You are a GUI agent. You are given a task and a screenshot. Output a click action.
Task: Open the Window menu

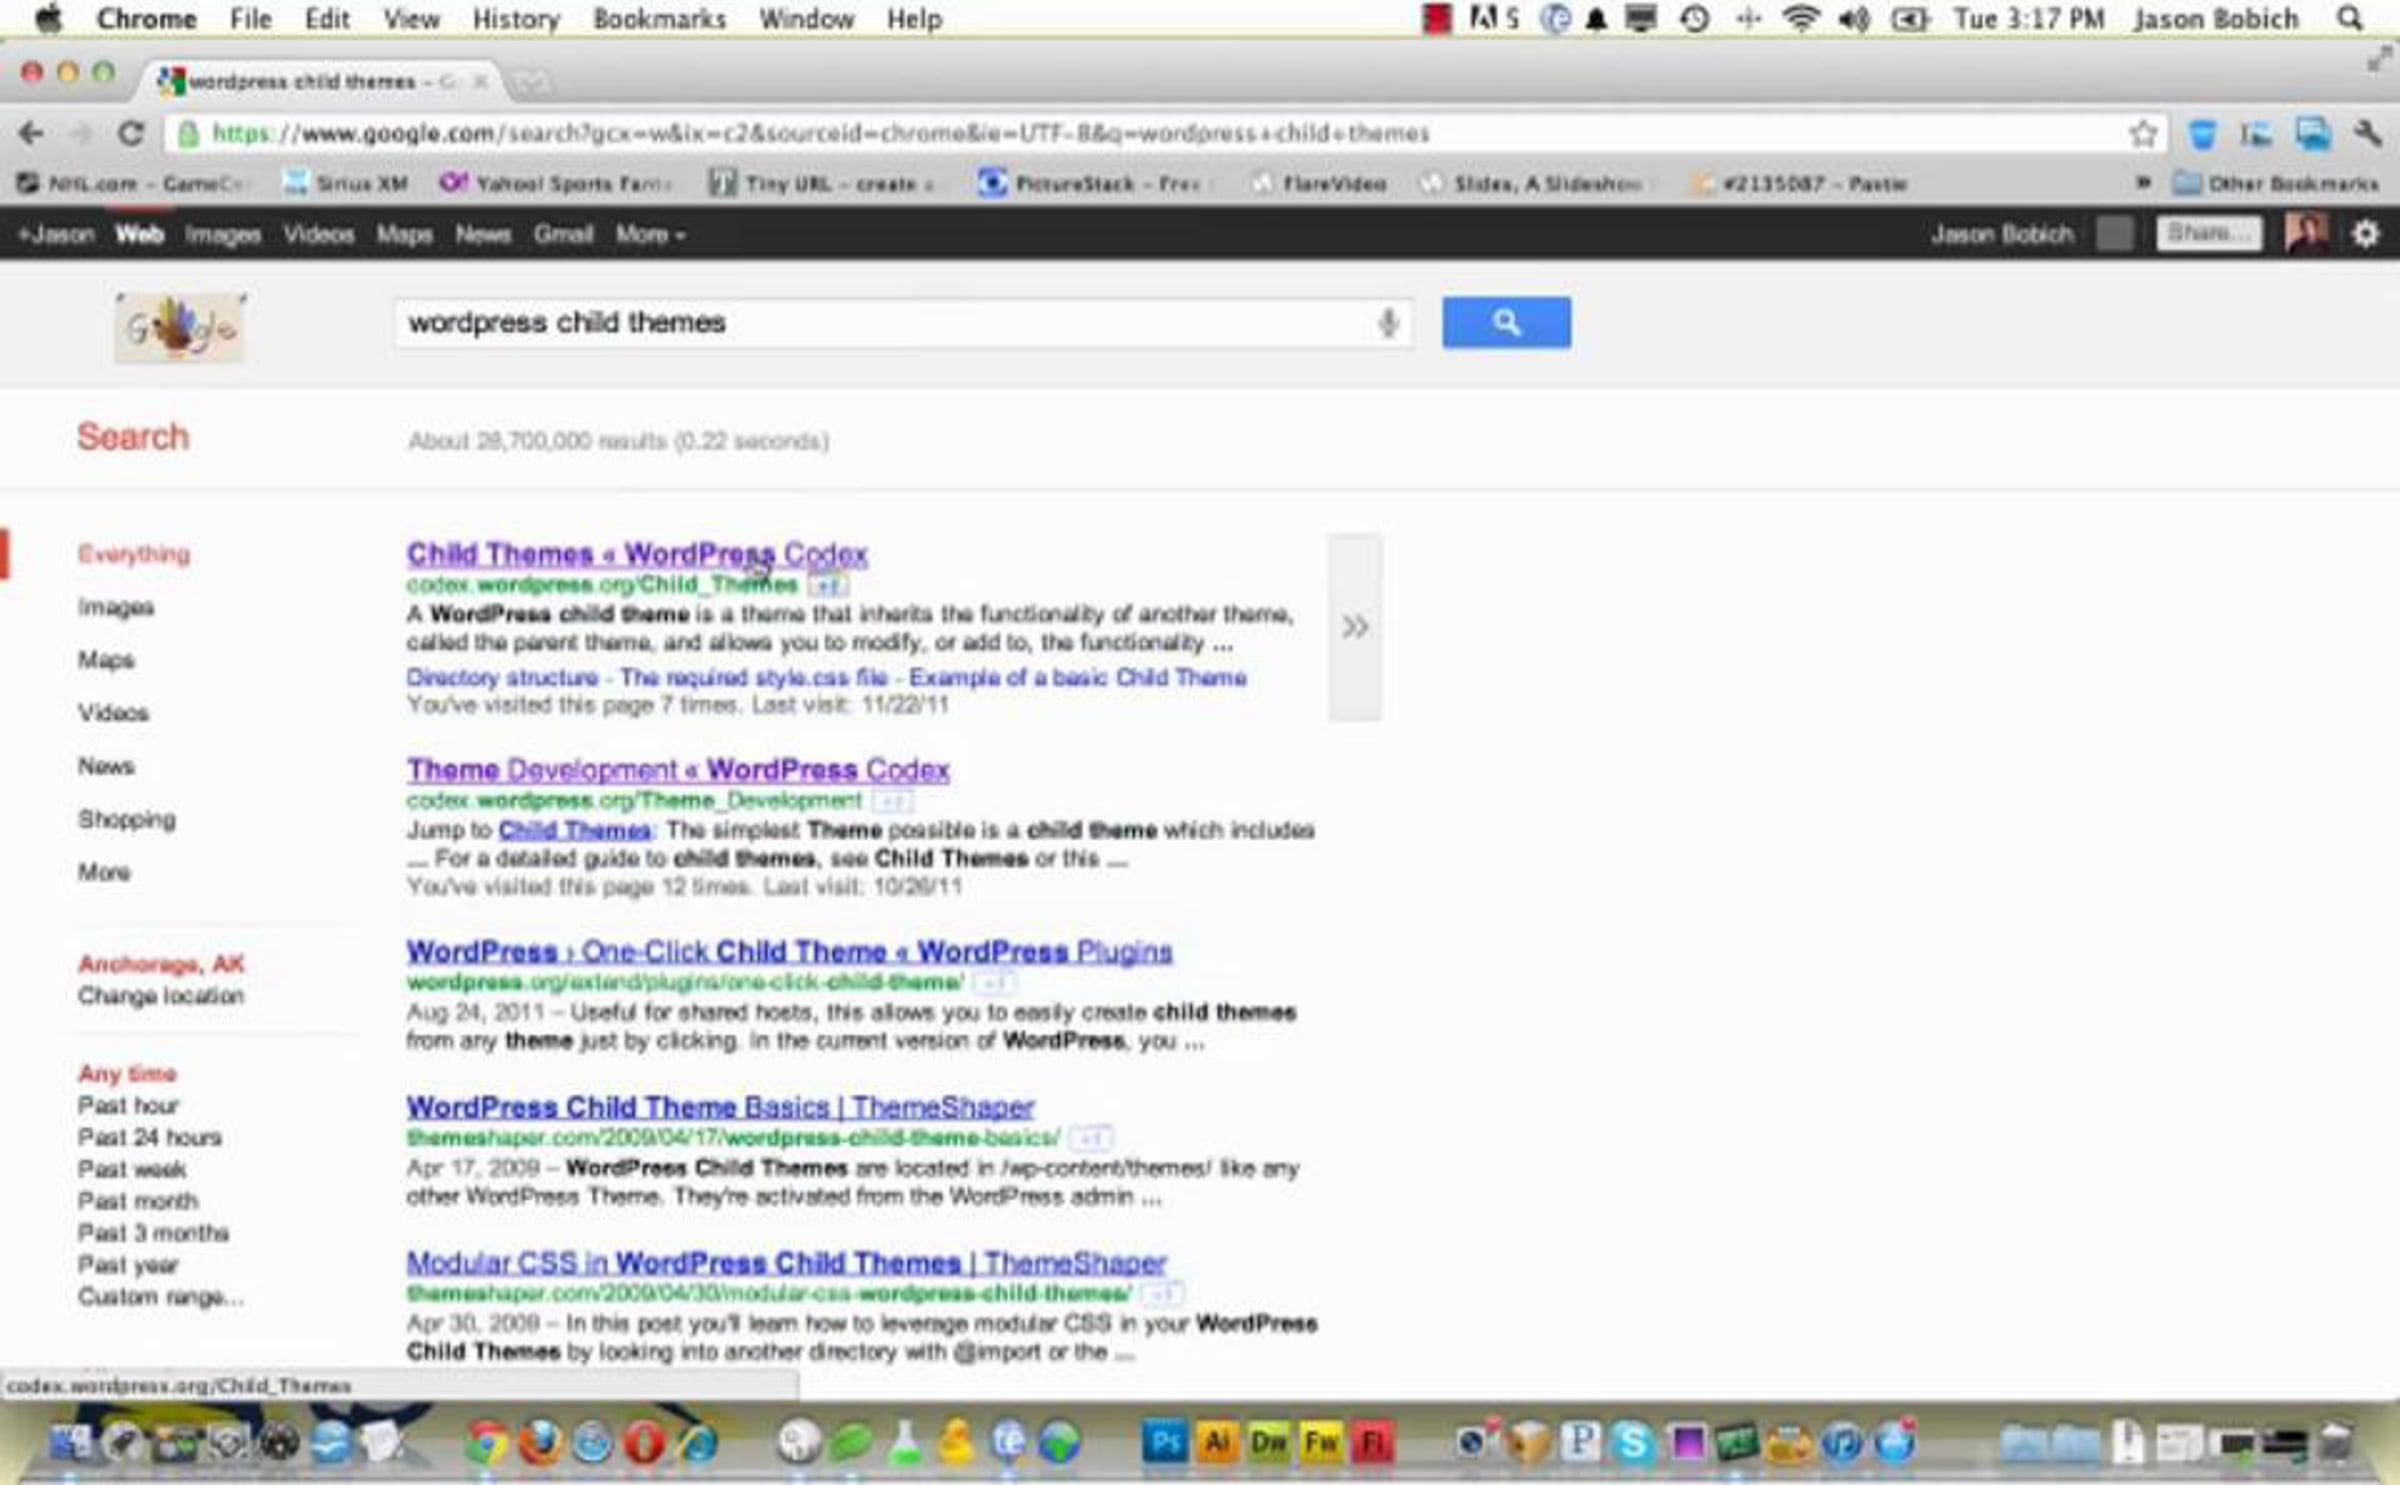point(806,19)
